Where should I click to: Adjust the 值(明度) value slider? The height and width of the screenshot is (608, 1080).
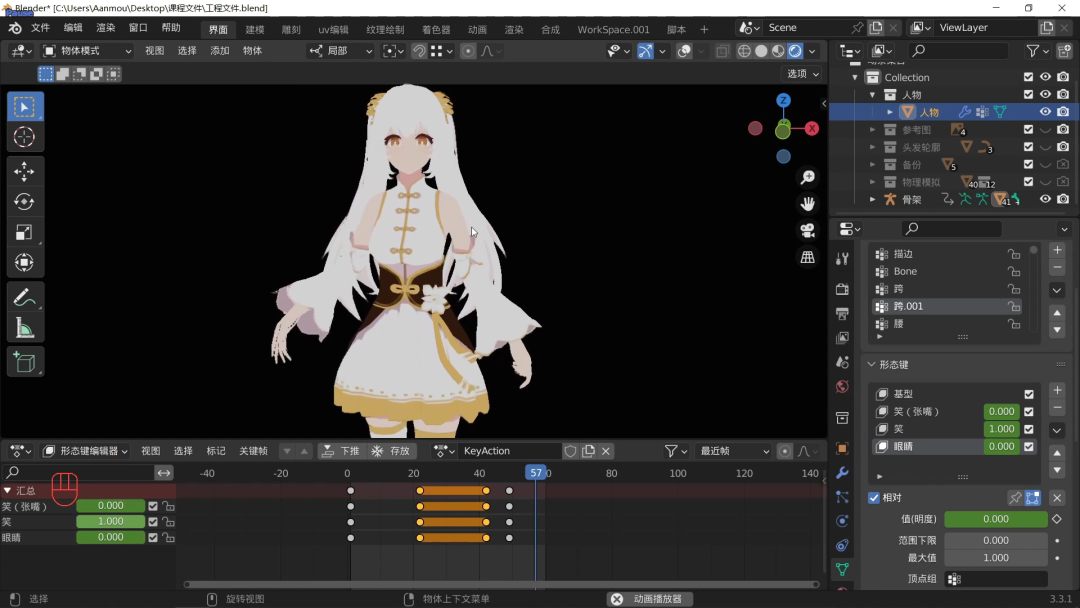pyautogui.click(x=995, y=519)
